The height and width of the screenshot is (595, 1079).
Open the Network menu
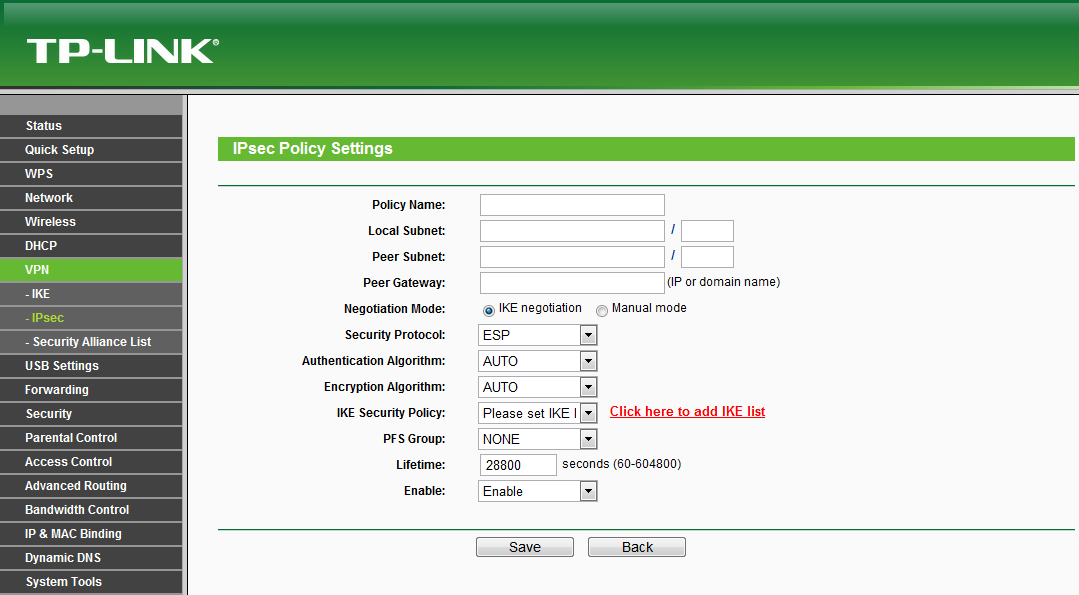(91, 198)
